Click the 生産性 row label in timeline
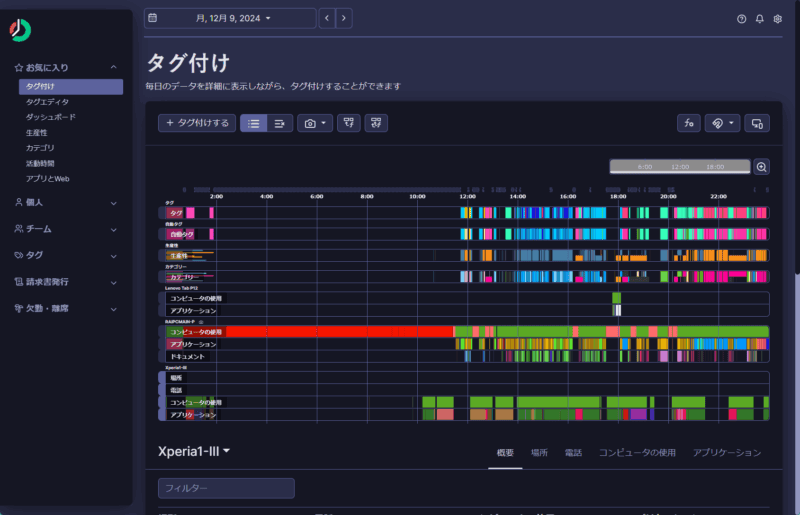 (x=178, y=256)
